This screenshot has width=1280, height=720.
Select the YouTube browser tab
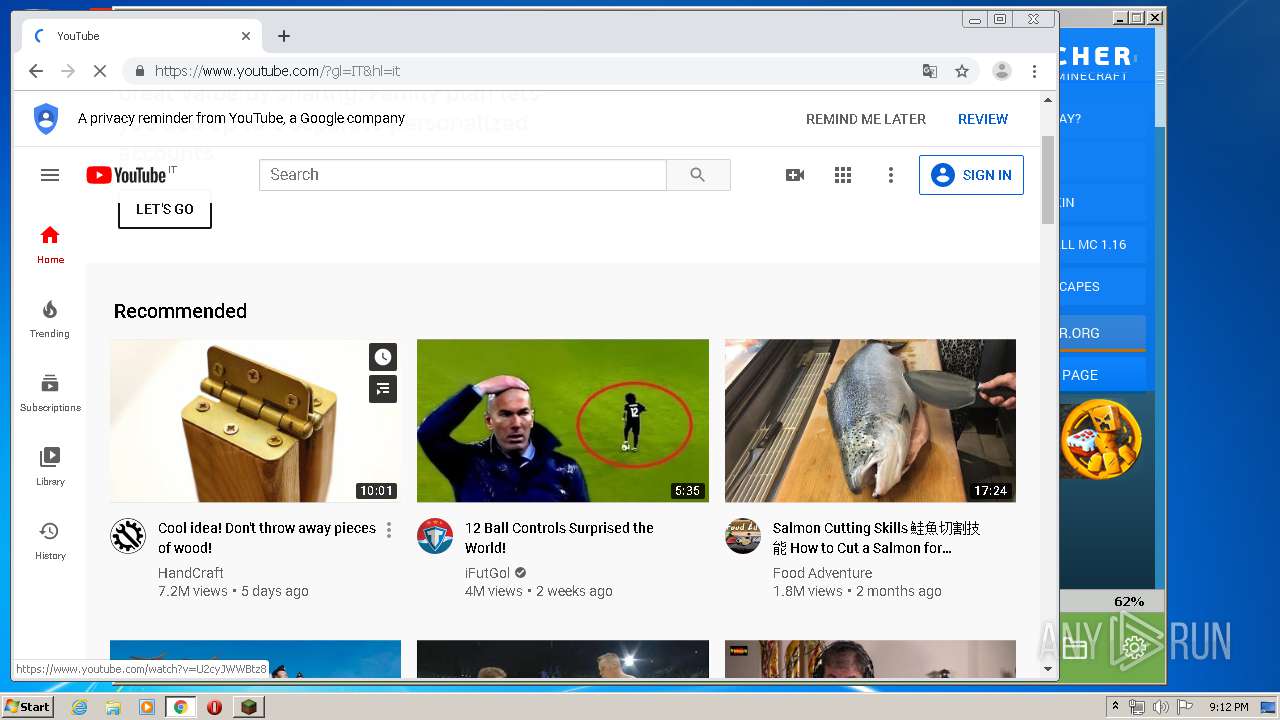click(x=142, y=36)
